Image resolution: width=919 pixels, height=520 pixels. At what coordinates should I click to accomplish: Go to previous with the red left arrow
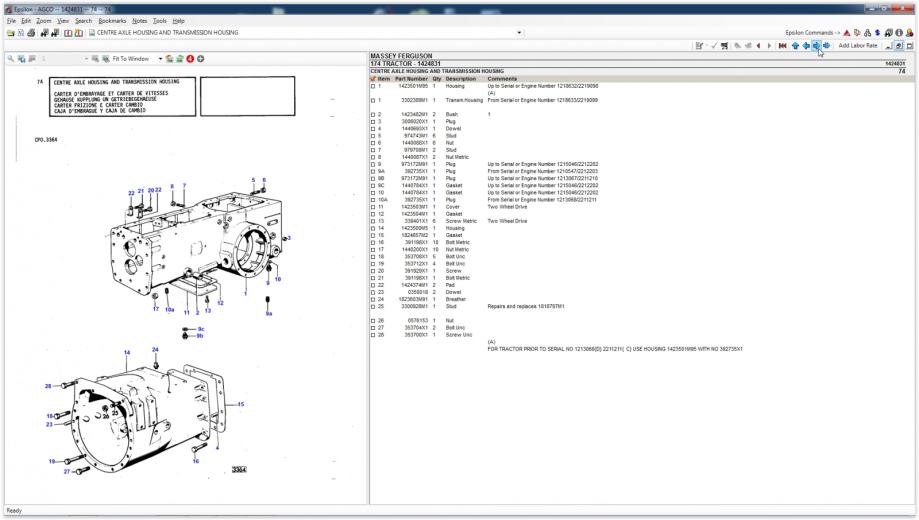pos(758,46)
